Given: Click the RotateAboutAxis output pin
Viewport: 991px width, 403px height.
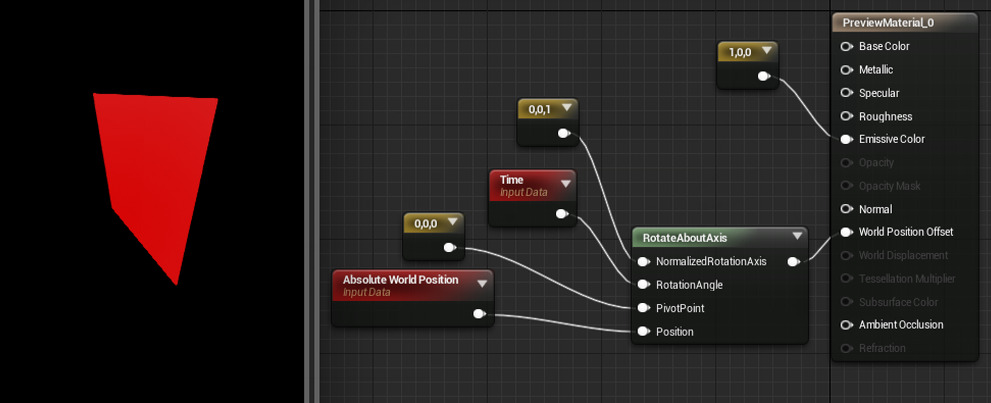Looking at the screenshot, I should (793, 262).
